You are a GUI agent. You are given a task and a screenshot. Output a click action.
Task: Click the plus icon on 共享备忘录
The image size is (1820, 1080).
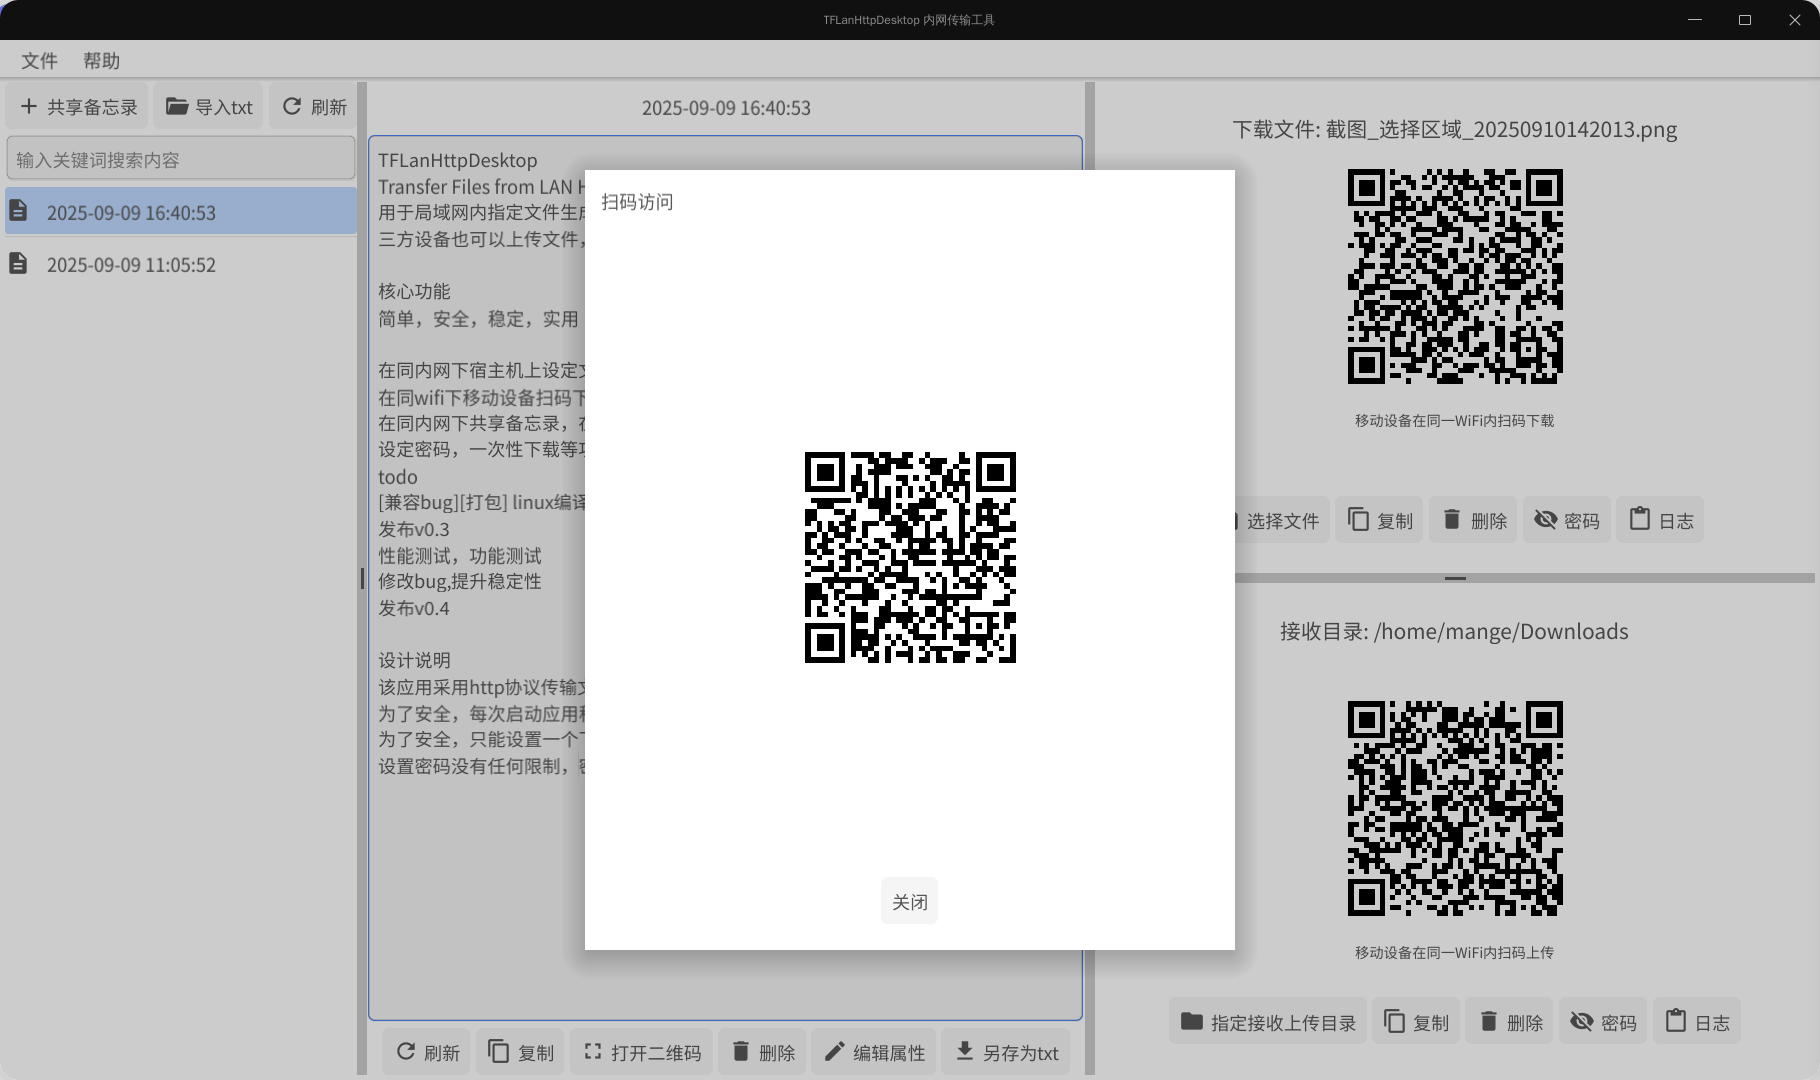(29, 106)
